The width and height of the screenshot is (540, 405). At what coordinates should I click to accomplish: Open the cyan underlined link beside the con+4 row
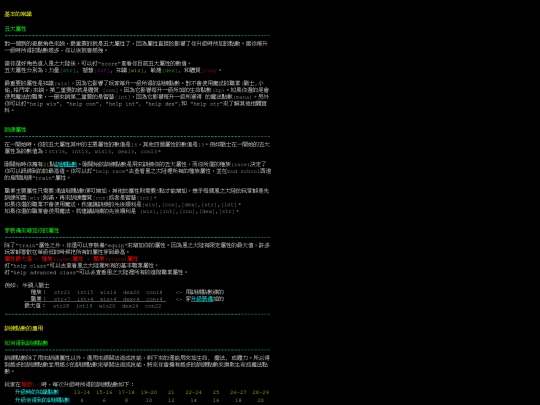coord(202,299)
